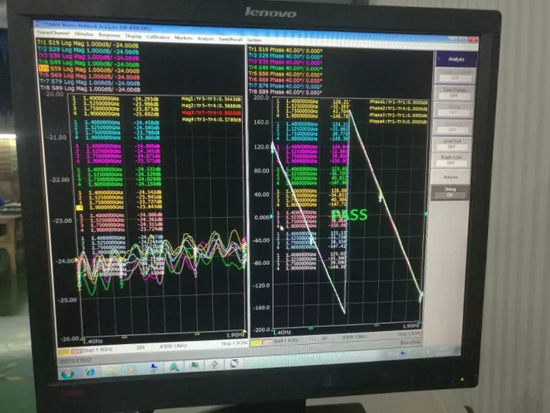Switch the Debug ON toggle

(x=450, y=192)
